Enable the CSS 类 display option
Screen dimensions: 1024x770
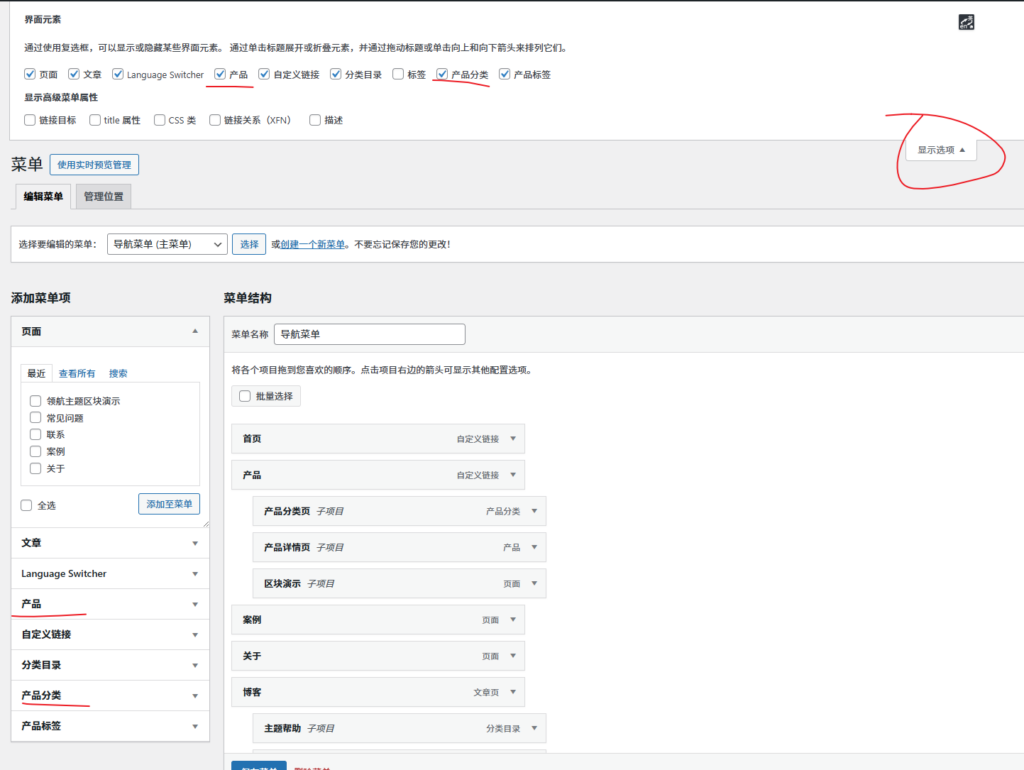pos(159,119)
